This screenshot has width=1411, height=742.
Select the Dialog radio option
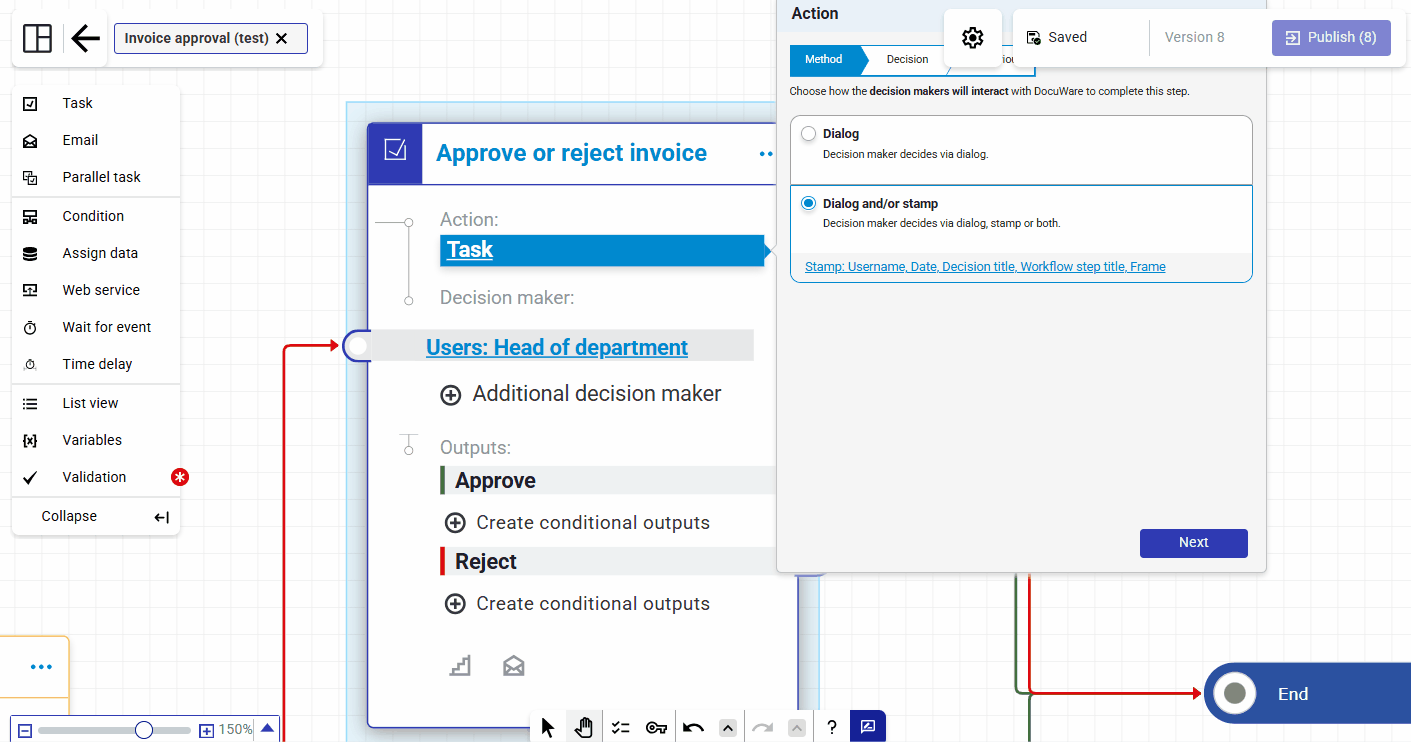(809, 134)
